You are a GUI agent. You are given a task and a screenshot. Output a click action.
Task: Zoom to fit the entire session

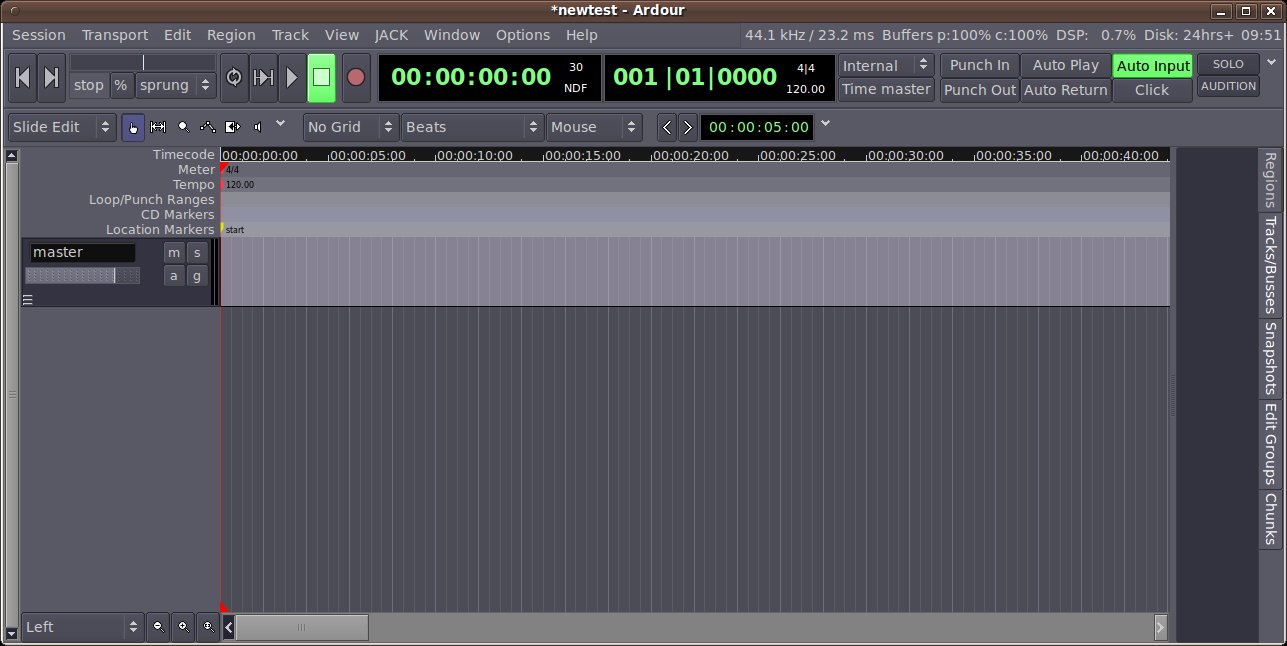(x=208, y=627)
